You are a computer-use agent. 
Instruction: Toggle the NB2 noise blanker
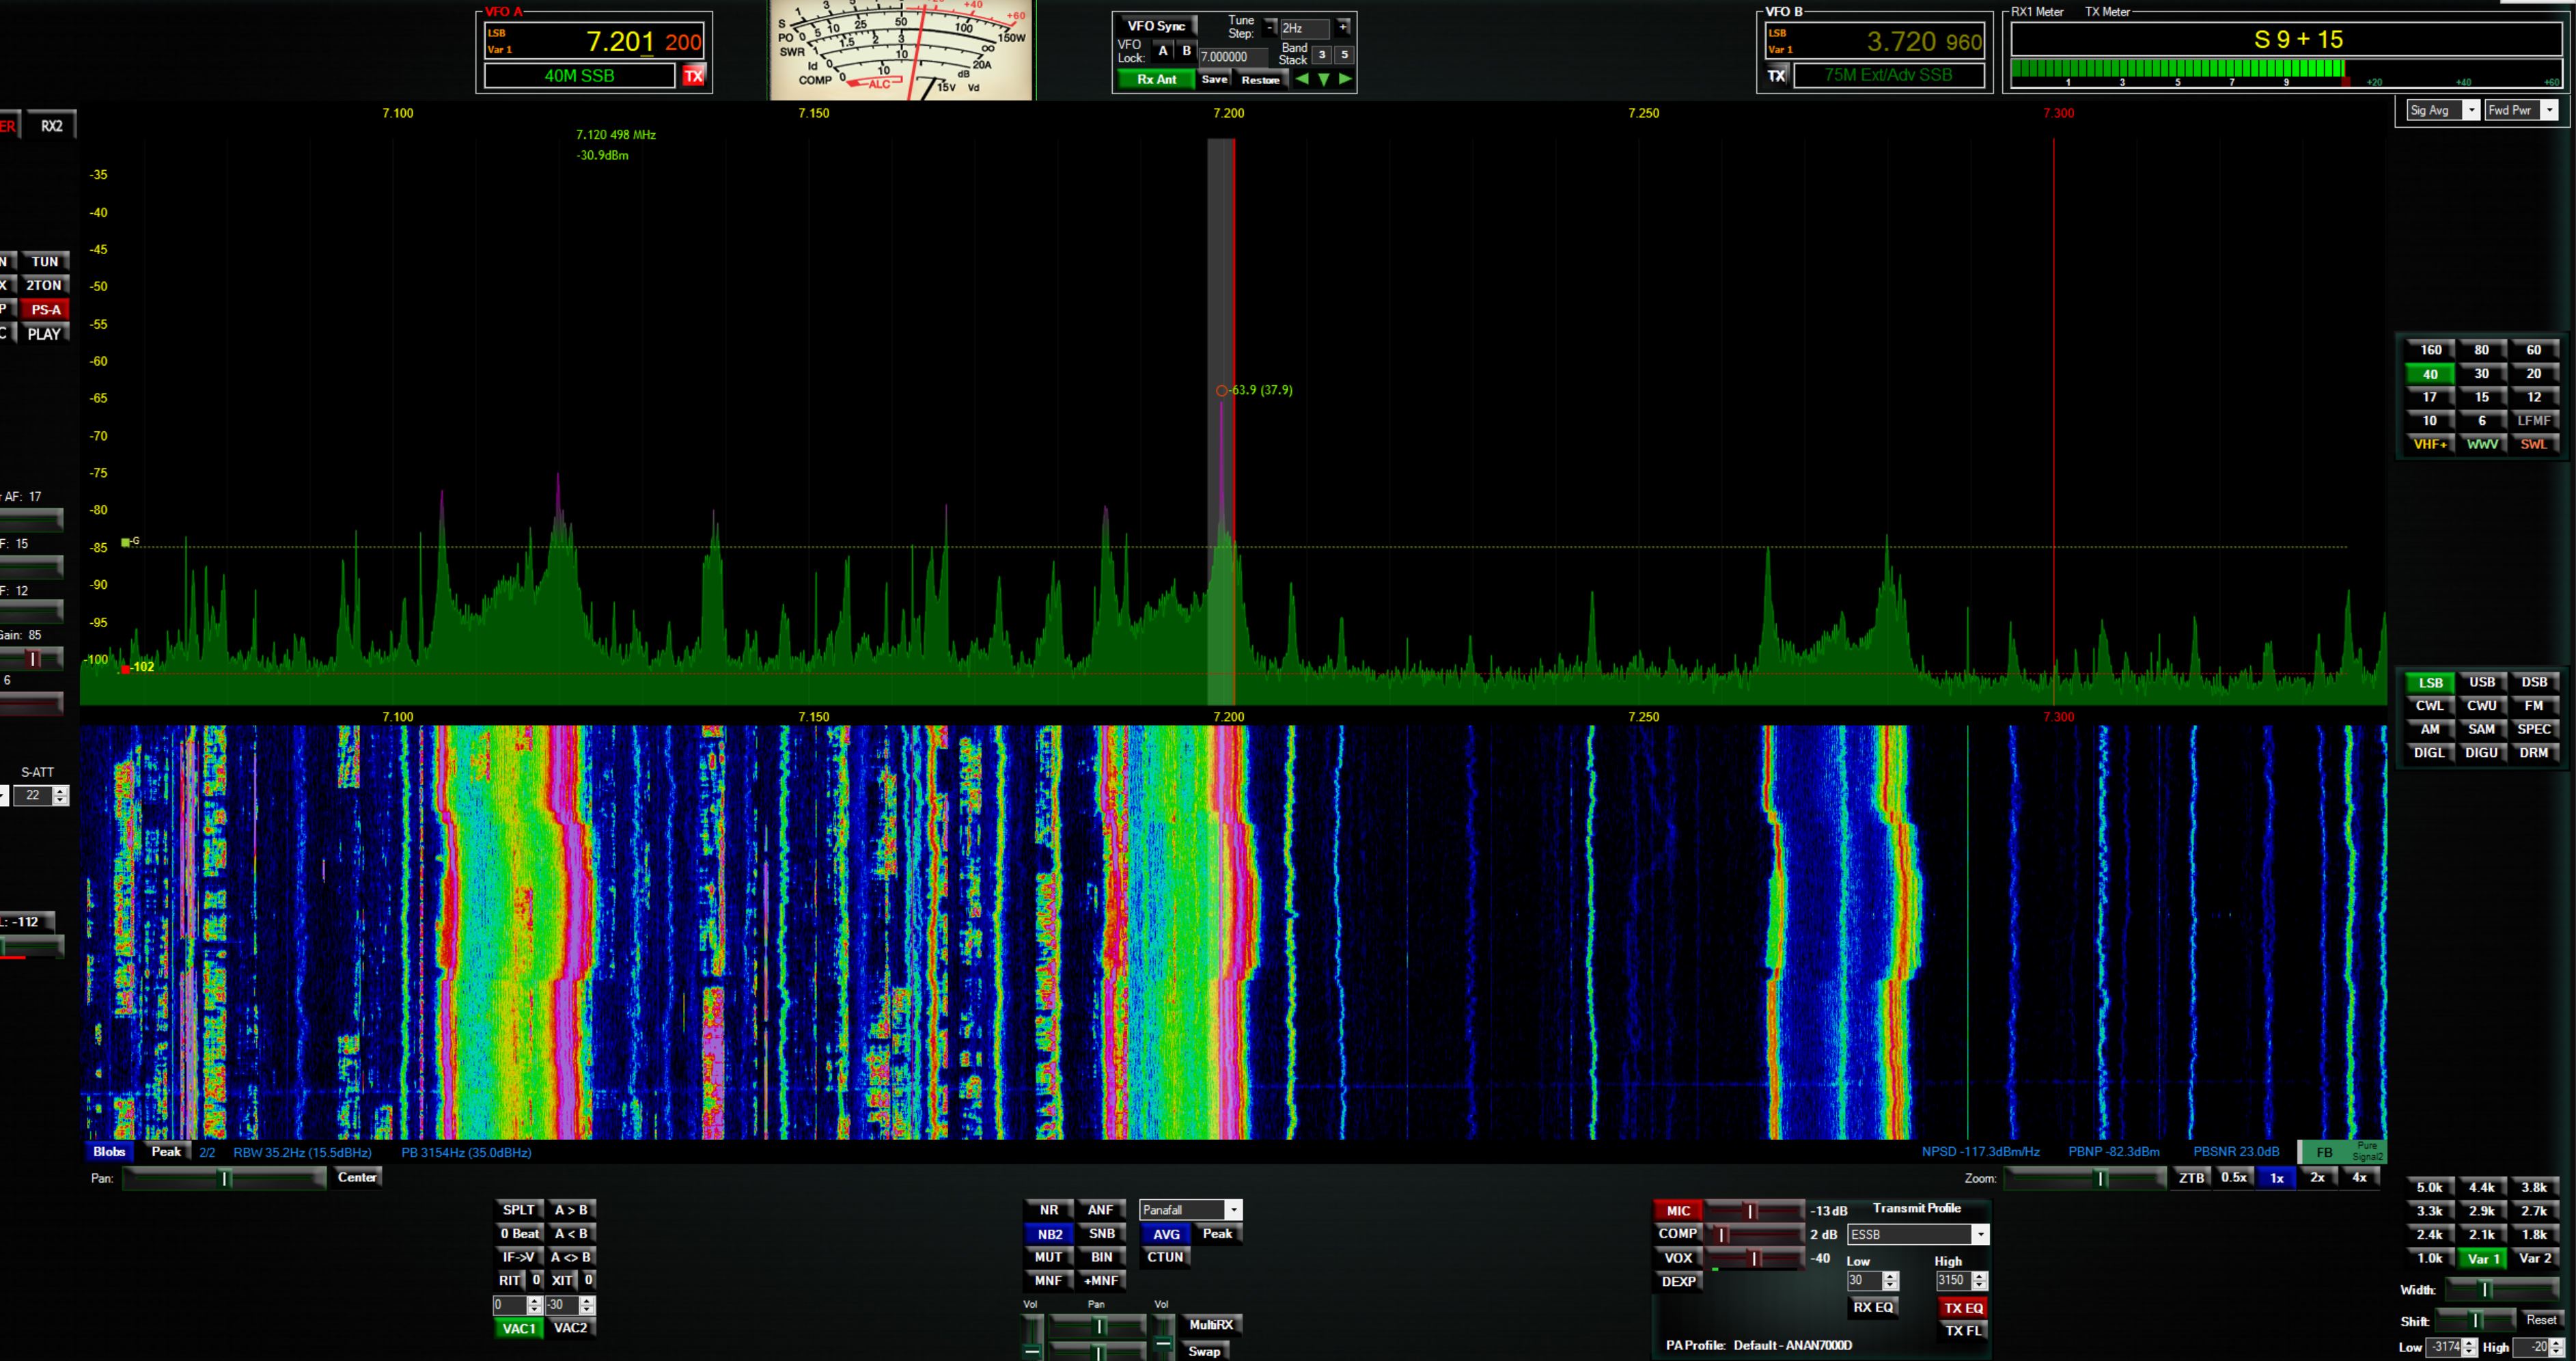click(1049, 1234)
